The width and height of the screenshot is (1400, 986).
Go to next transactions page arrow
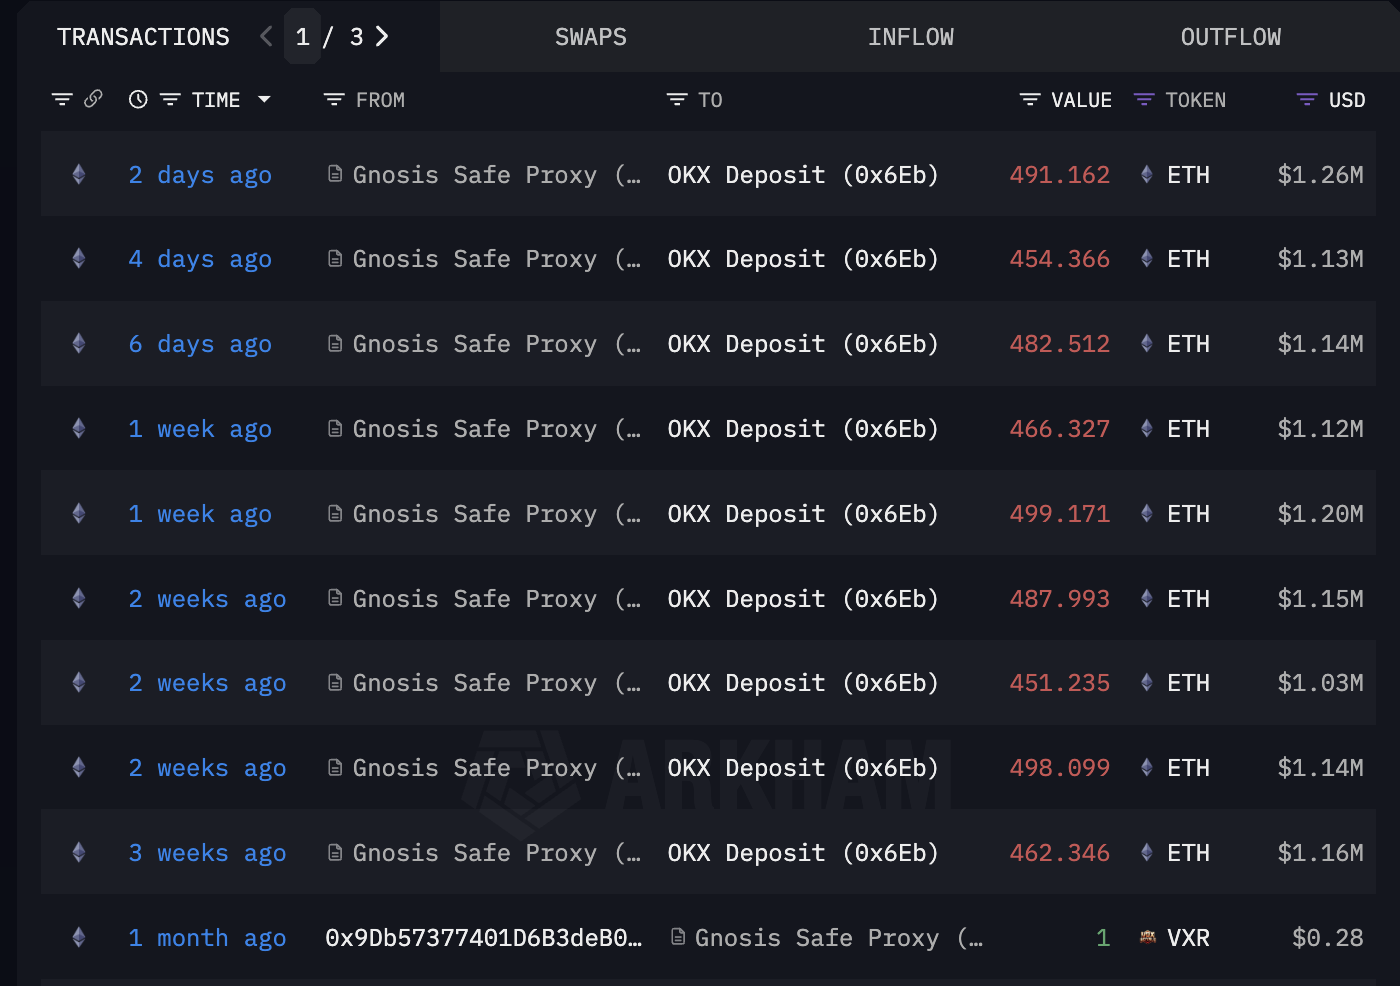pyautogui.click(x=381, y=37)
